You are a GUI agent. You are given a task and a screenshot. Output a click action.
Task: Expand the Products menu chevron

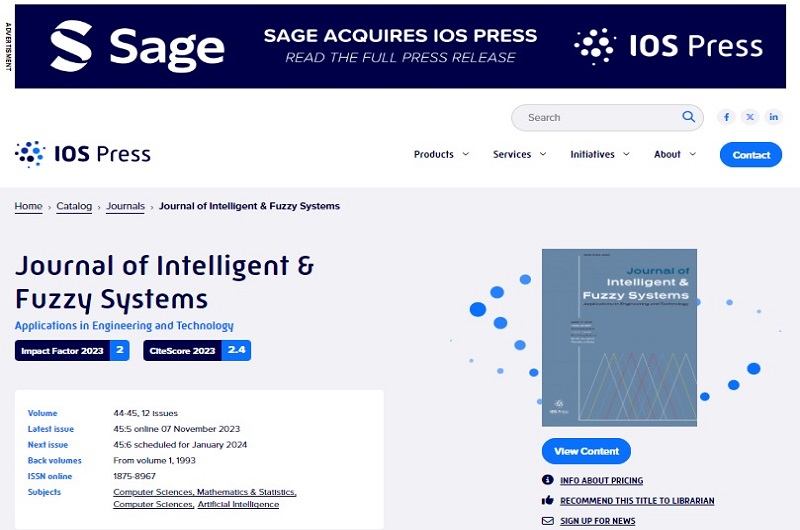pyautogui.click(x=466, y=154)
